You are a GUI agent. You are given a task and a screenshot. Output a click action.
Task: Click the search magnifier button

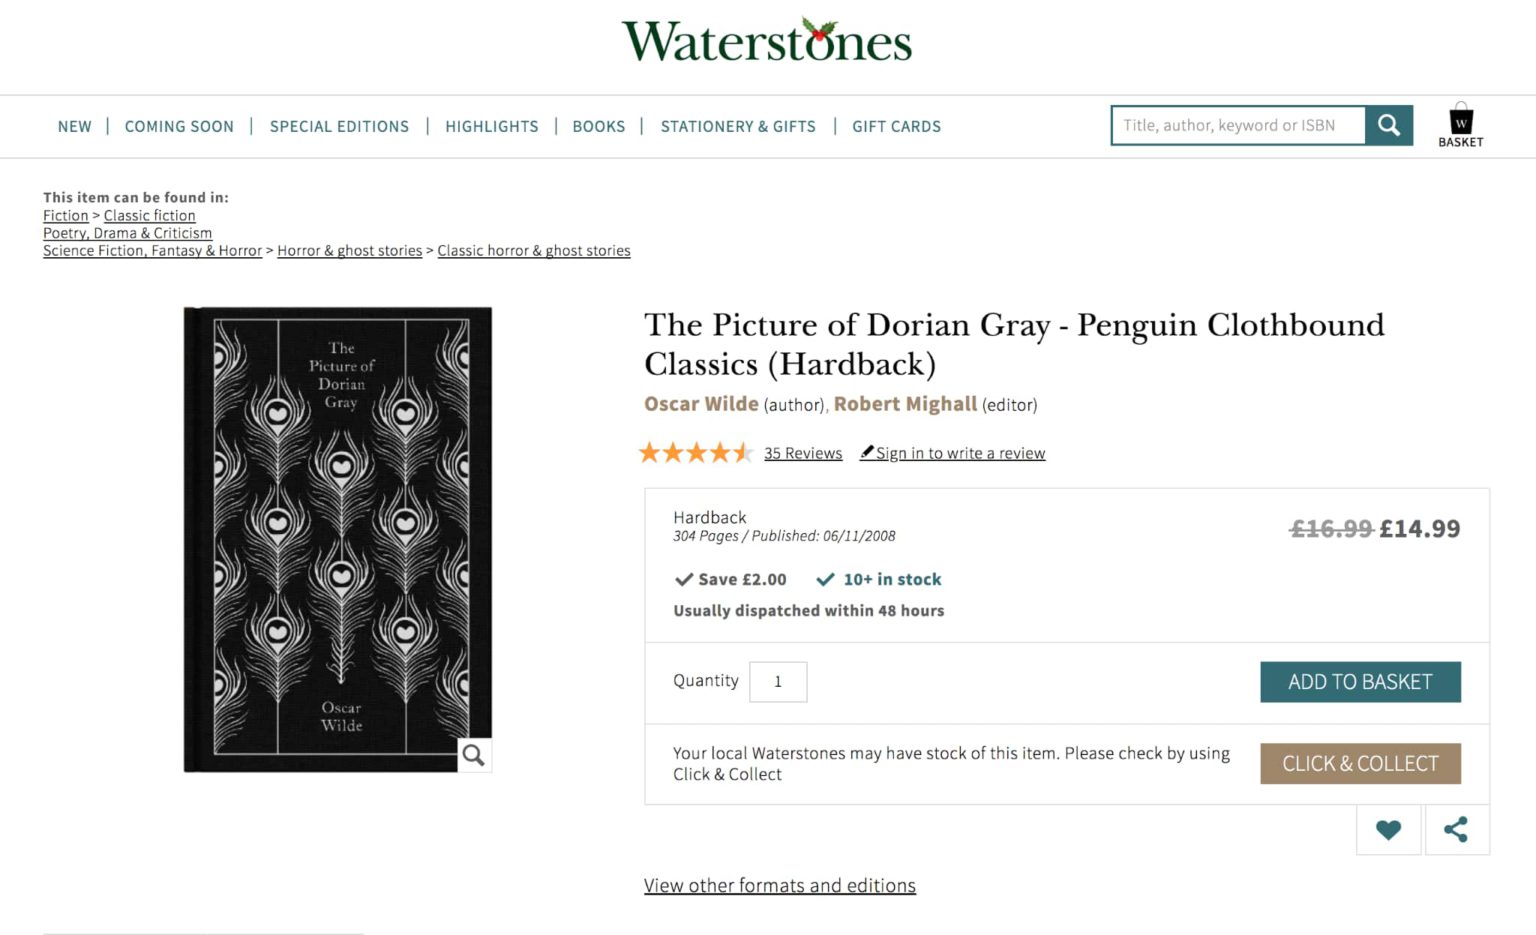point(1389,126)
